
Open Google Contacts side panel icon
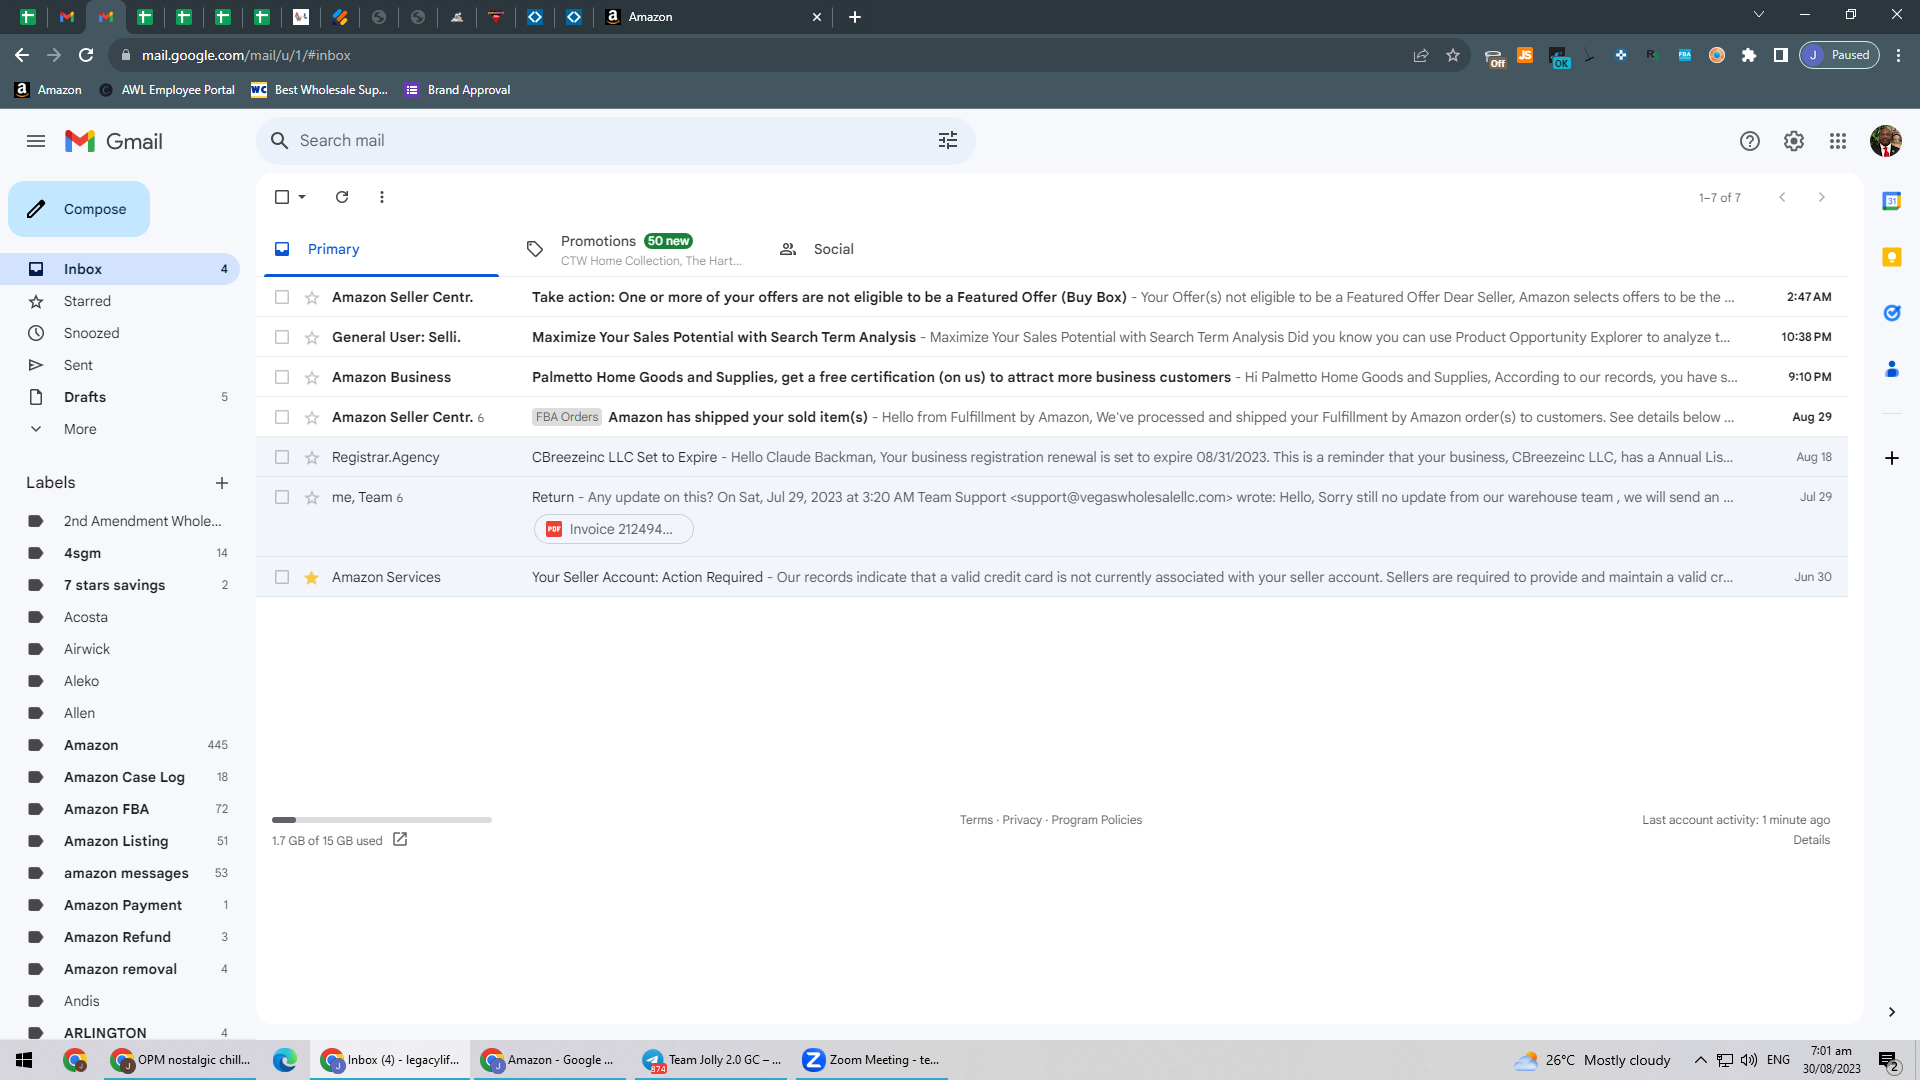pyautogui.click(x=1892, y=369)
